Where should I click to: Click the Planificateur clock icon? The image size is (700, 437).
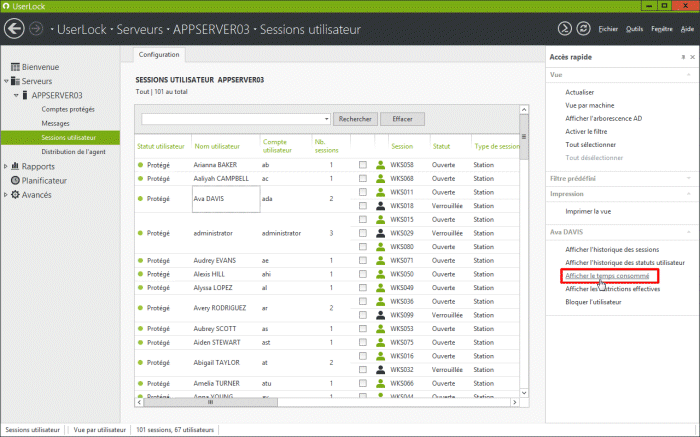[15, 180]
